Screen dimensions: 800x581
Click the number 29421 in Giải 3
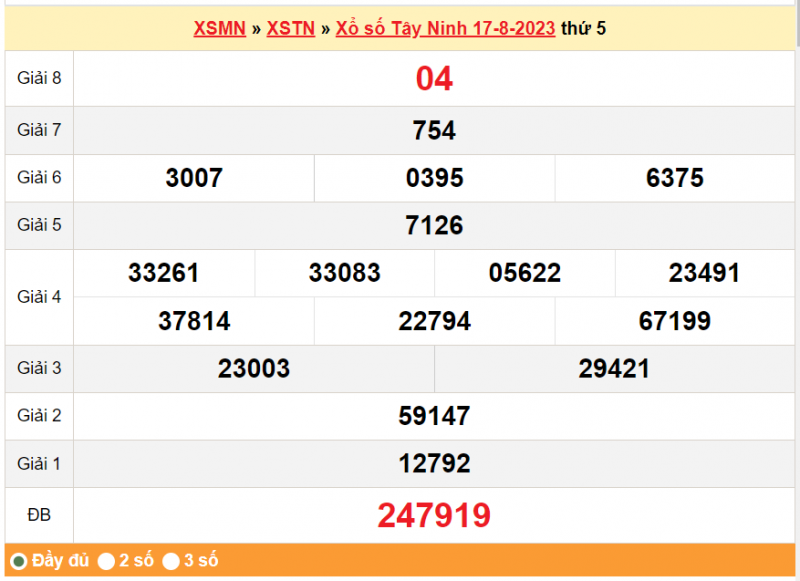click(x=615, y=368)
